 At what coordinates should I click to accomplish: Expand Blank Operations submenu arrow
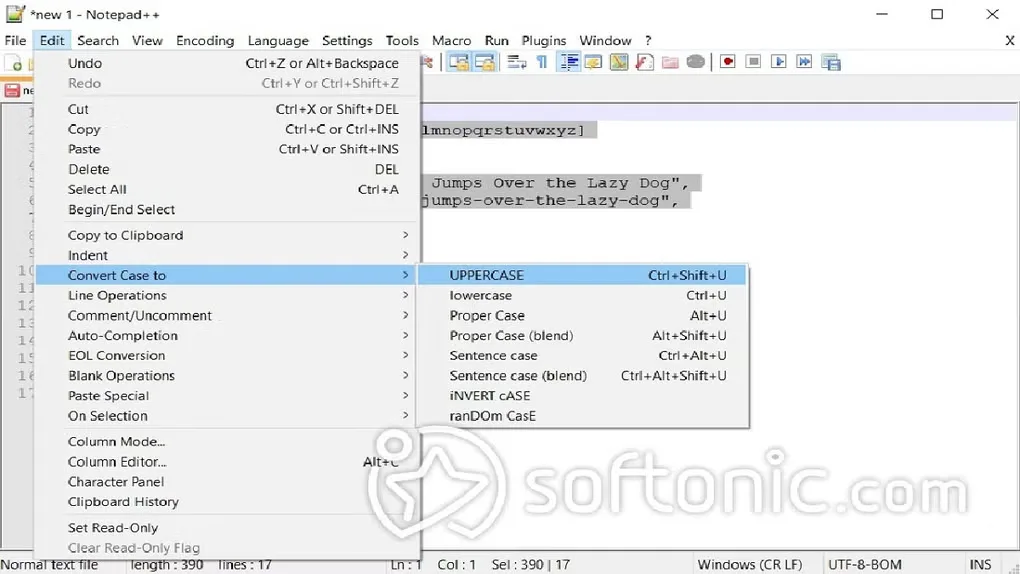coord(405,376)
